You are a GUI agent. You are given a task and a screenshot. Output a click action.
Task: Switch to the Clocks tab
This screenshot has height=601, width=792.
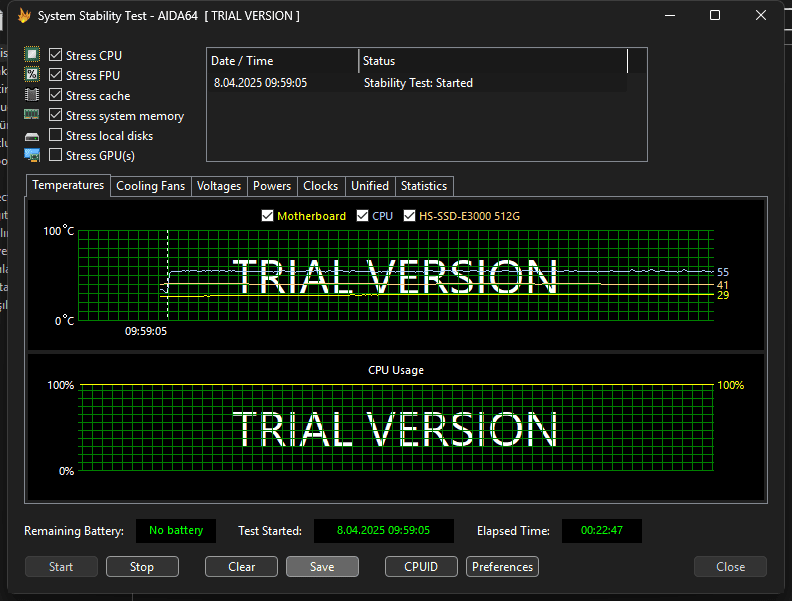[321, 186]
